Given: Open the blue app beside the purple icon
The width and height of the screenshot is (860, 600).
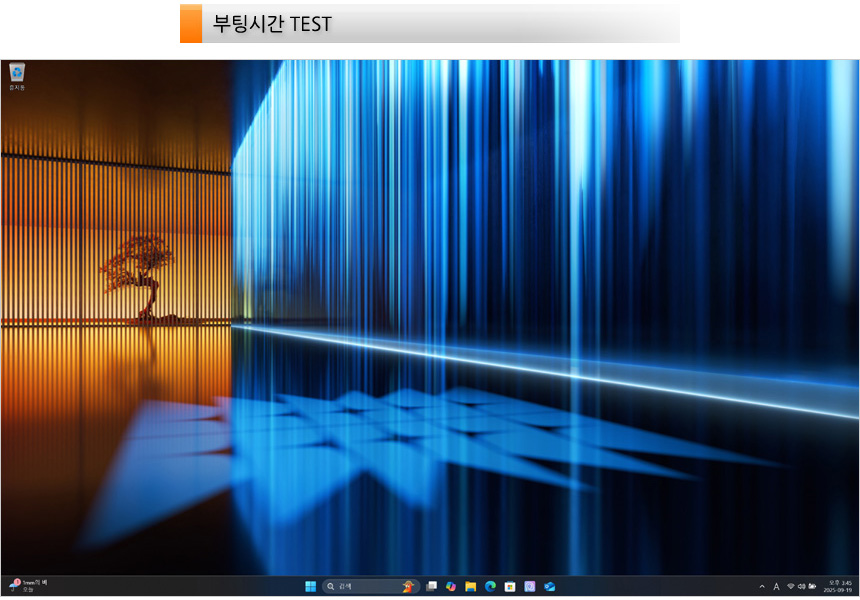Looking at the screenshot, I should 550,586.
